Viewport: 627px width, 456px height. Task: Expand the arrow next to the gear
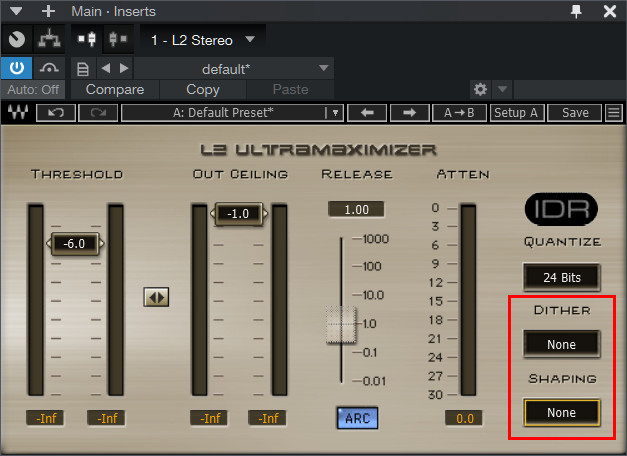coord(502,89)
